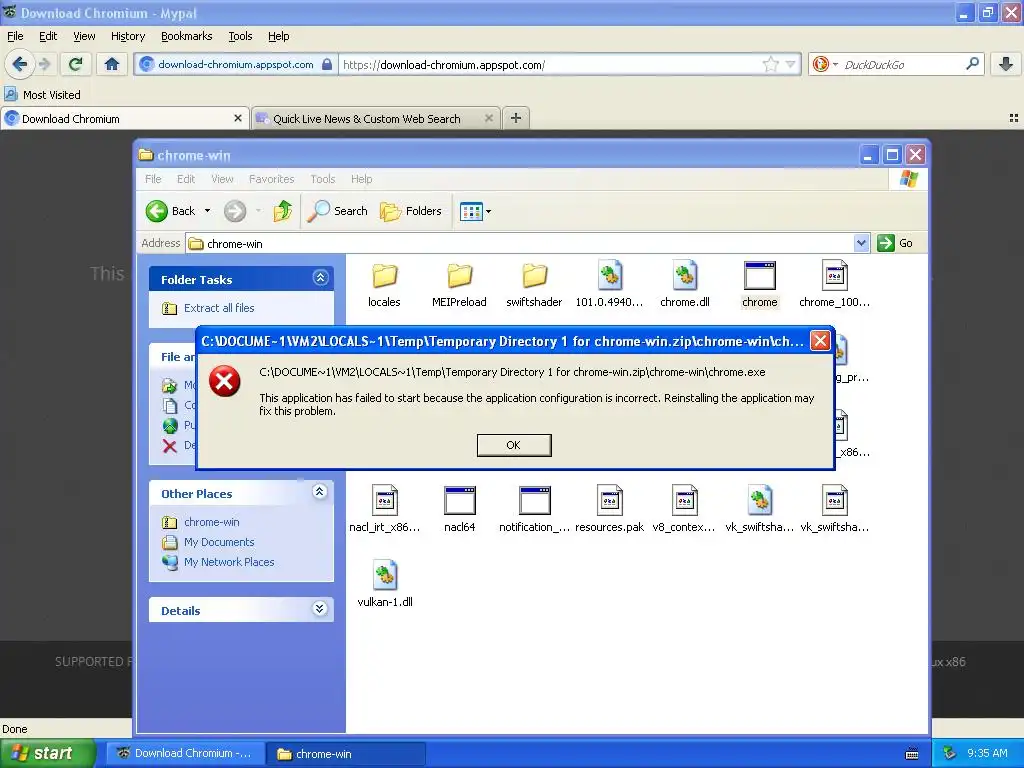
Task: Open the Mypal downloads arrow button
Action: click(x=1006, y=64)
